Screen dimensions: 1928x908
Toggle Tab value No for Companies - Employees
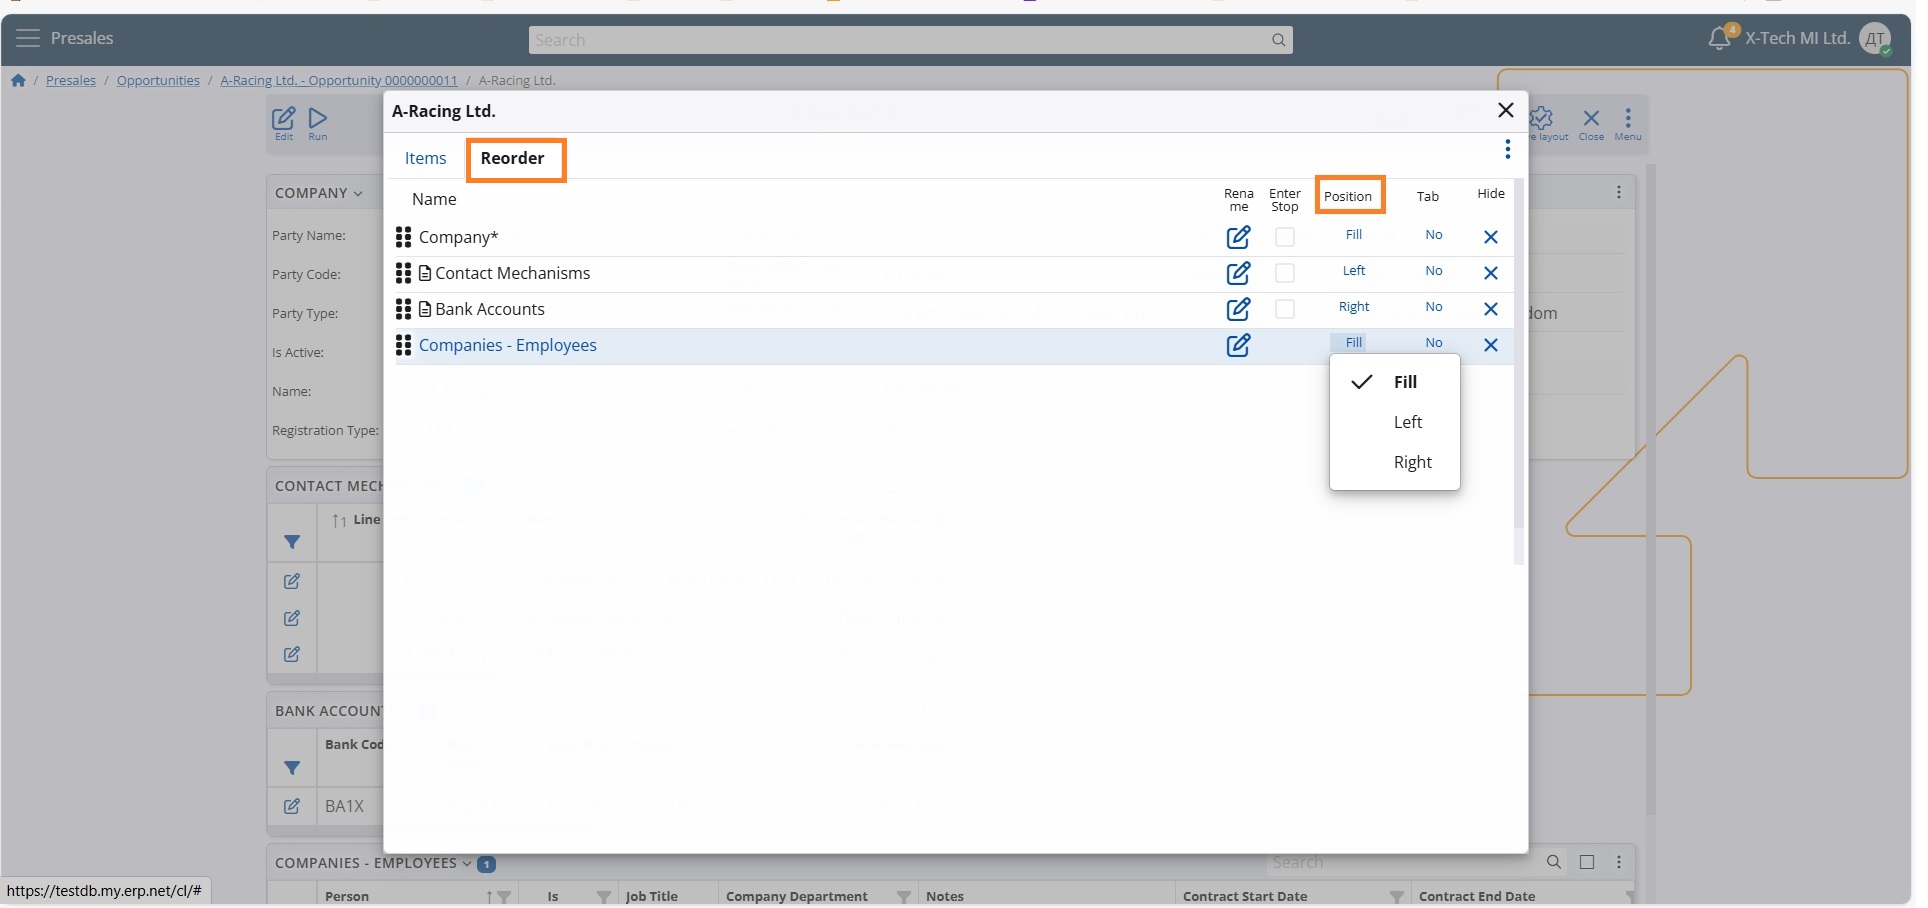click(x=1434, y=343)
